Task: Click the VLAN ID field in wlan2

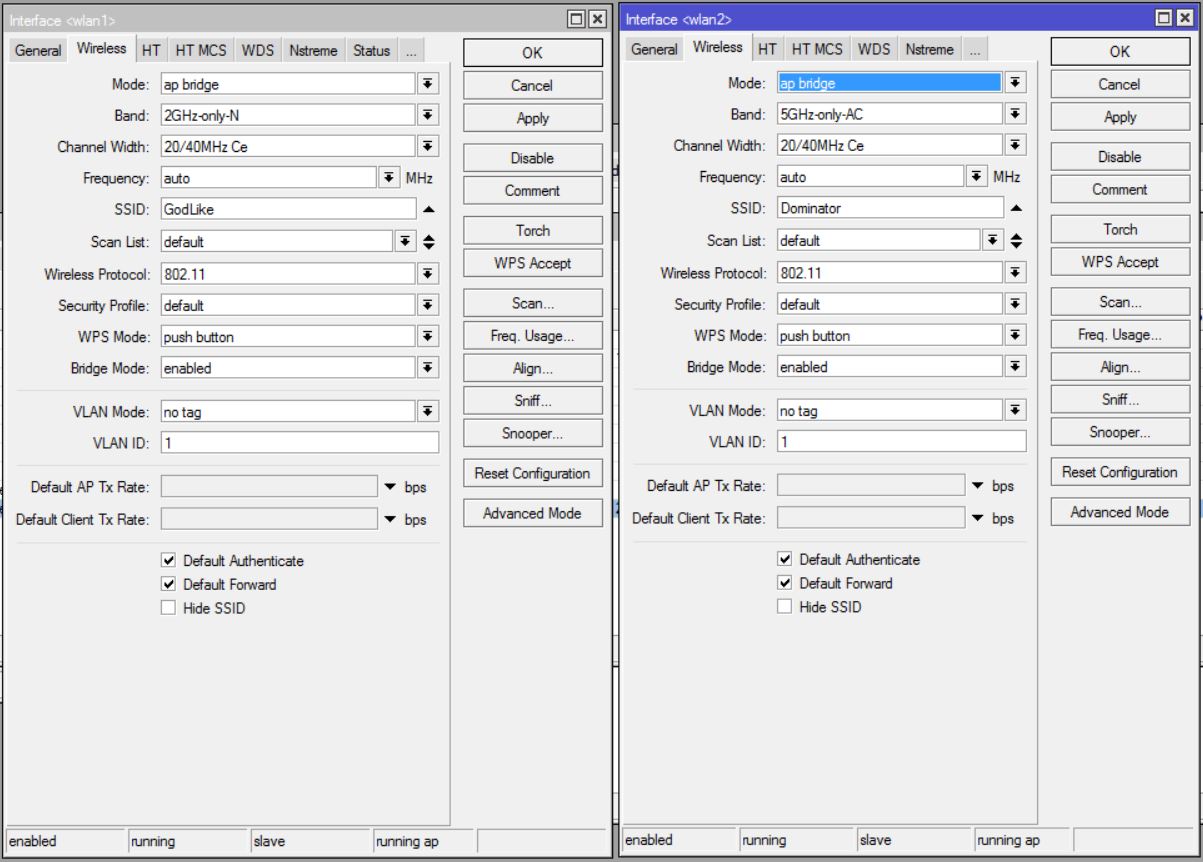Action: (901, 441)
